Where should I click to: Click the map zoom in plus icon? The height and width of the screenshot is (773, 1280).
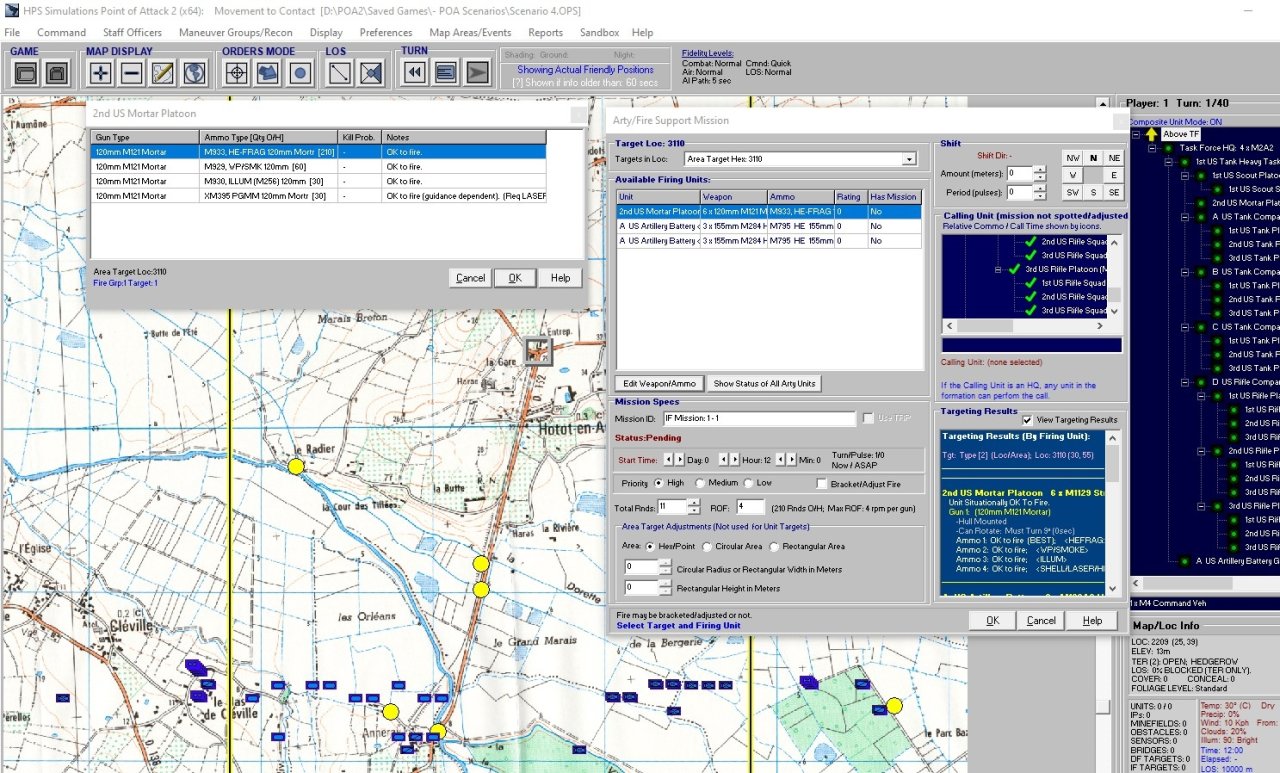101,72
